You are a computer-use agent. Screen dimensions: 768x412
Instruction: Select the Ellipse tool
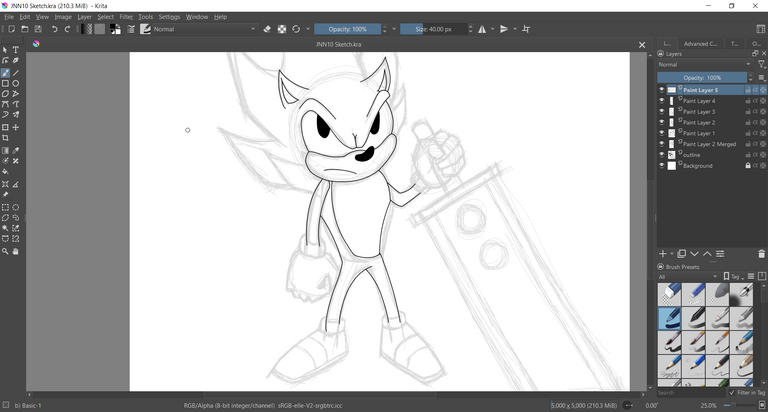16,83
